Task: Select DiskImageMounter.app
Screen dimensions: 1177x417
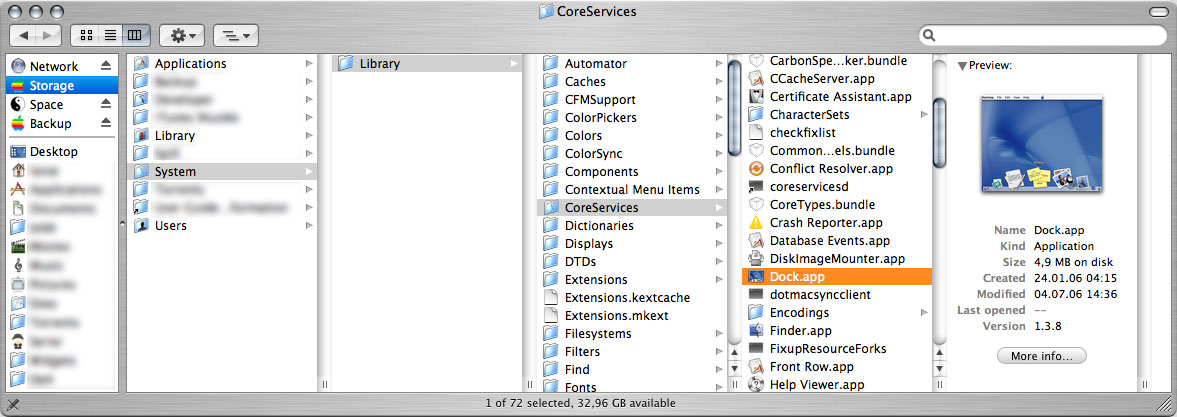Action: 836,259
